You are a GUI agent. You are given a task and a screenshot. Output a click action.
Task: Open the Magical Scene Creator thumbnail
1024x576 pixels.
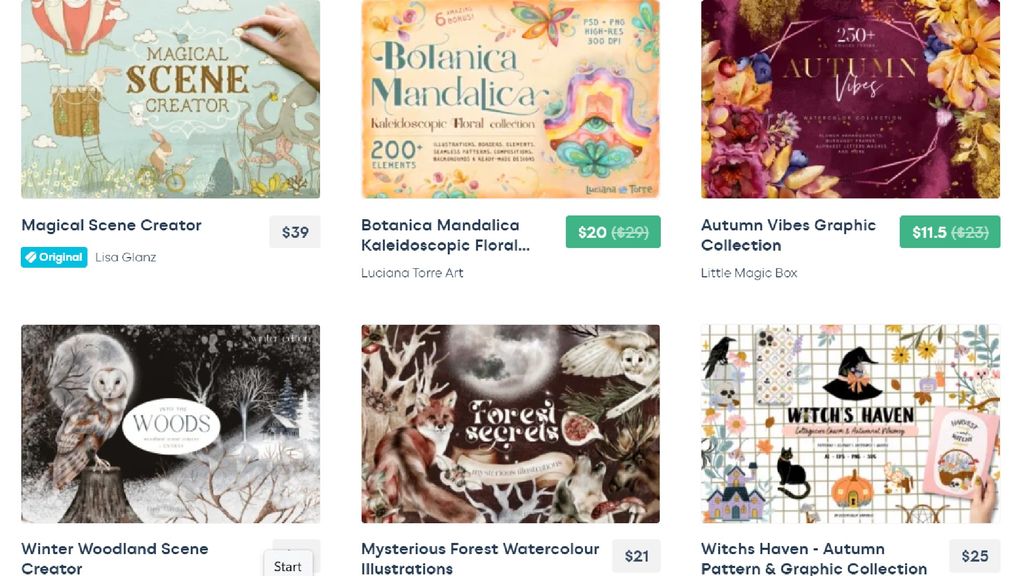pos(170,98)
